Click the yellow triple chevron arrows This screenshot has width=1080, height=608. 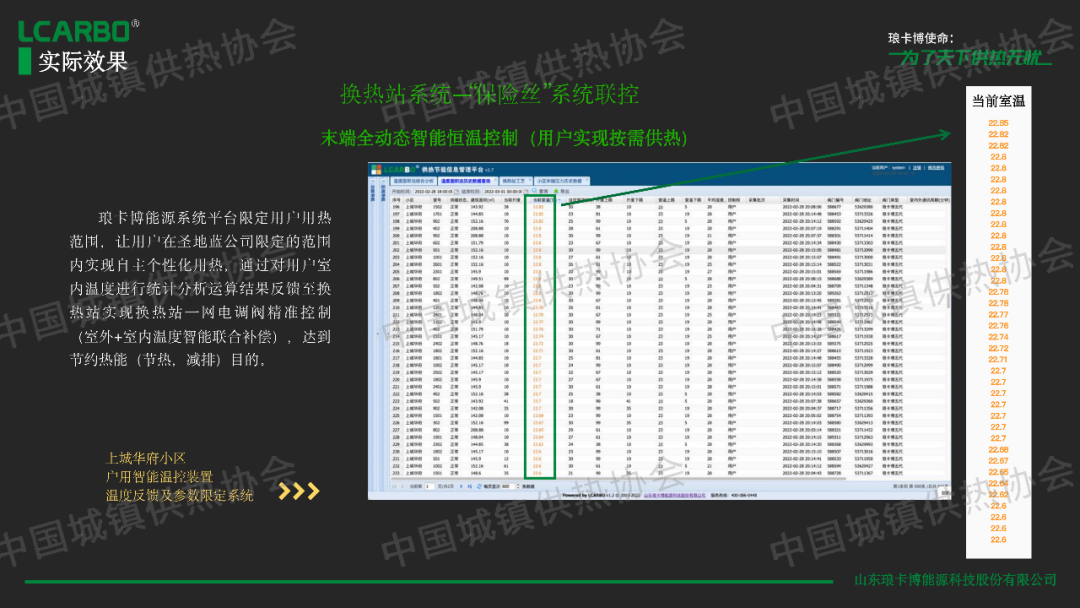click(298, 491)
